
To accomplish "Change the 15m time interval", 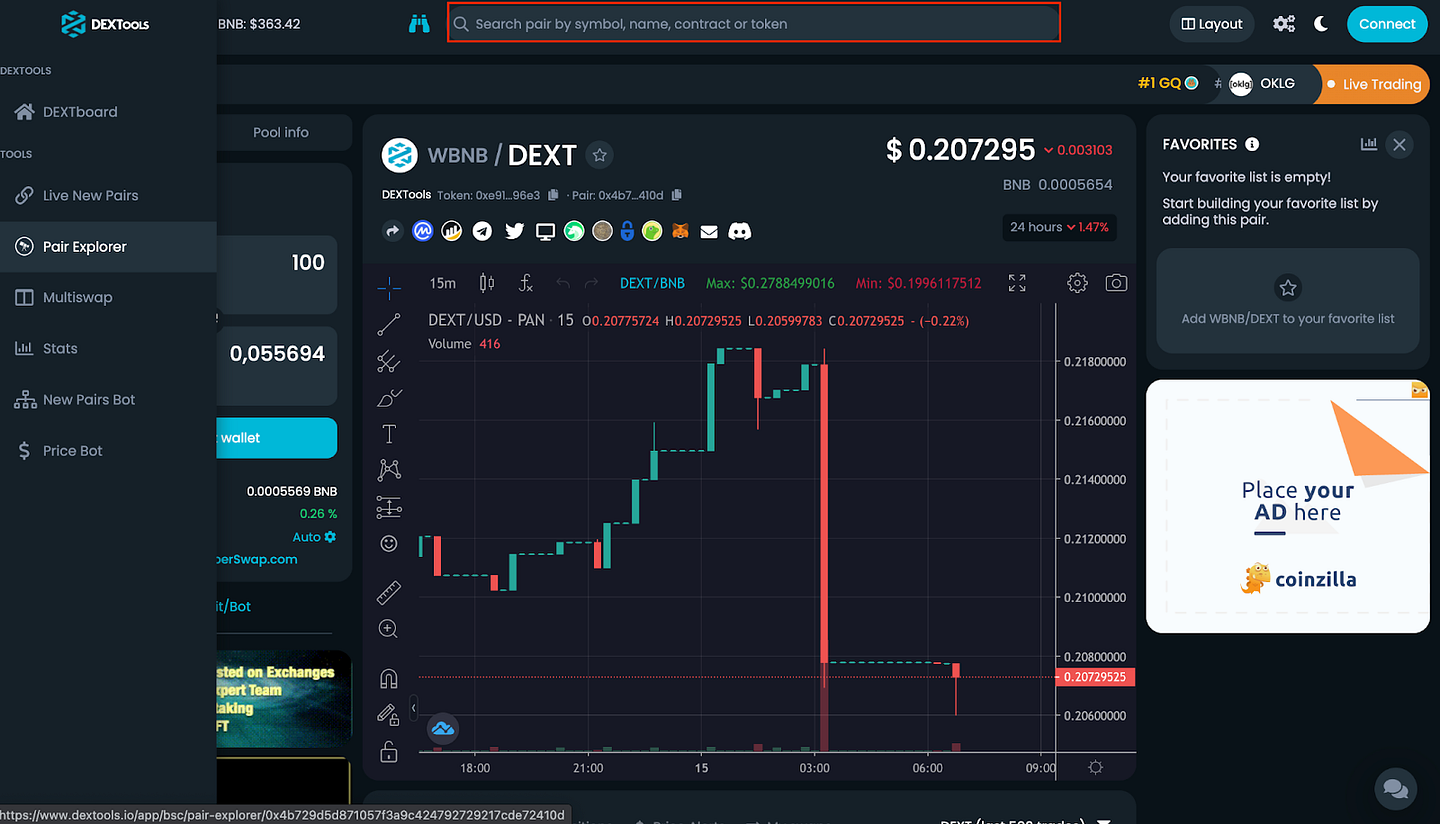I will (443, 283).
